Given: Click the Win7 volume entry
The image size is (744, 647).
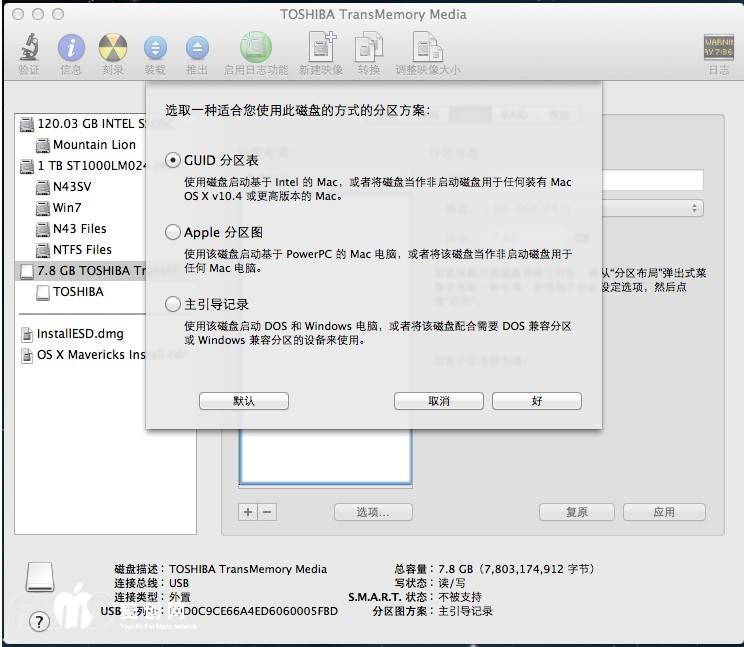Looking at the screenshot, I should 67,208.
